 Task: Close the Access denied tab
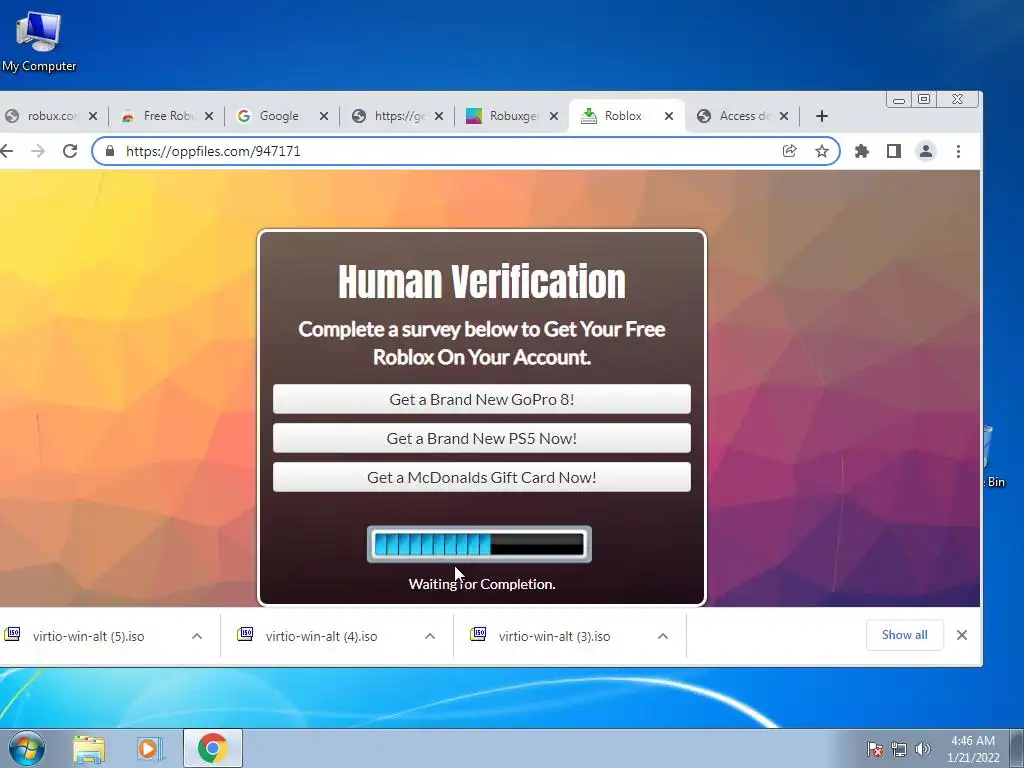click(784, 116)
